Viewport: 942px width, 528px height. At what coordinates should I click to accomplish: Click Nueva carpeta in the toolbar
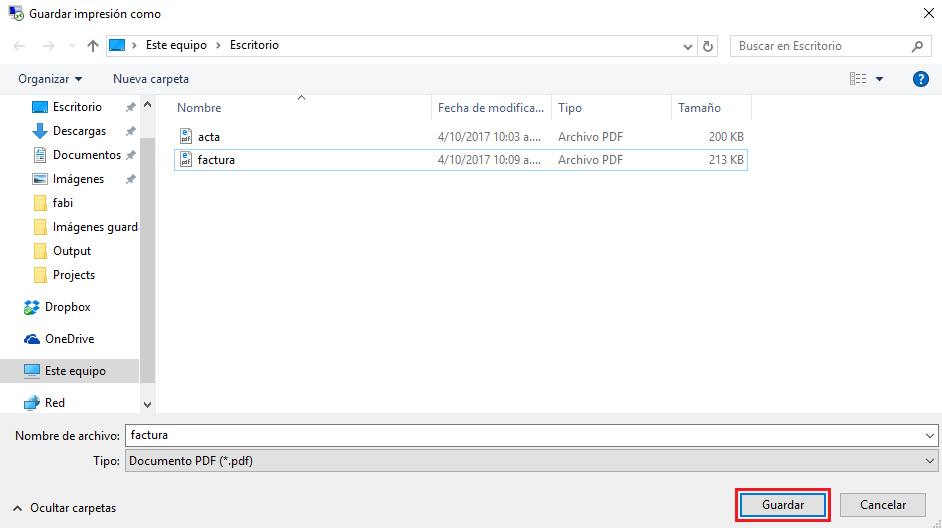[x=150, y=79]
